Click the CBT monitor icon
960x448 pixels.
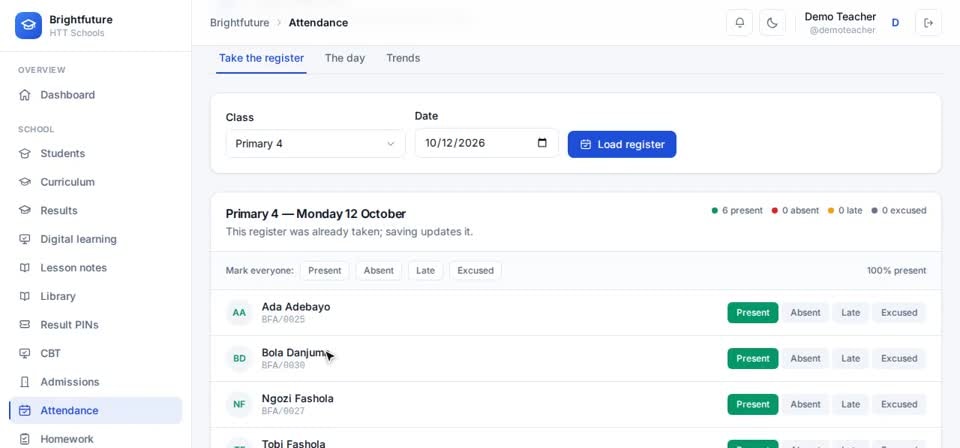tap(24, 353)
